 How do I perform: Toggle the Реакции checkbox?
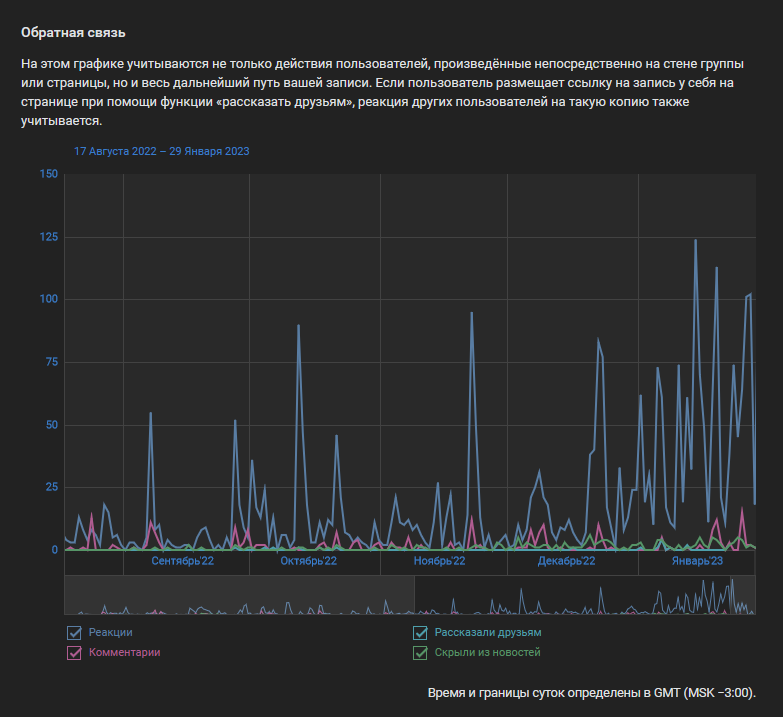[x=74, y=632]
